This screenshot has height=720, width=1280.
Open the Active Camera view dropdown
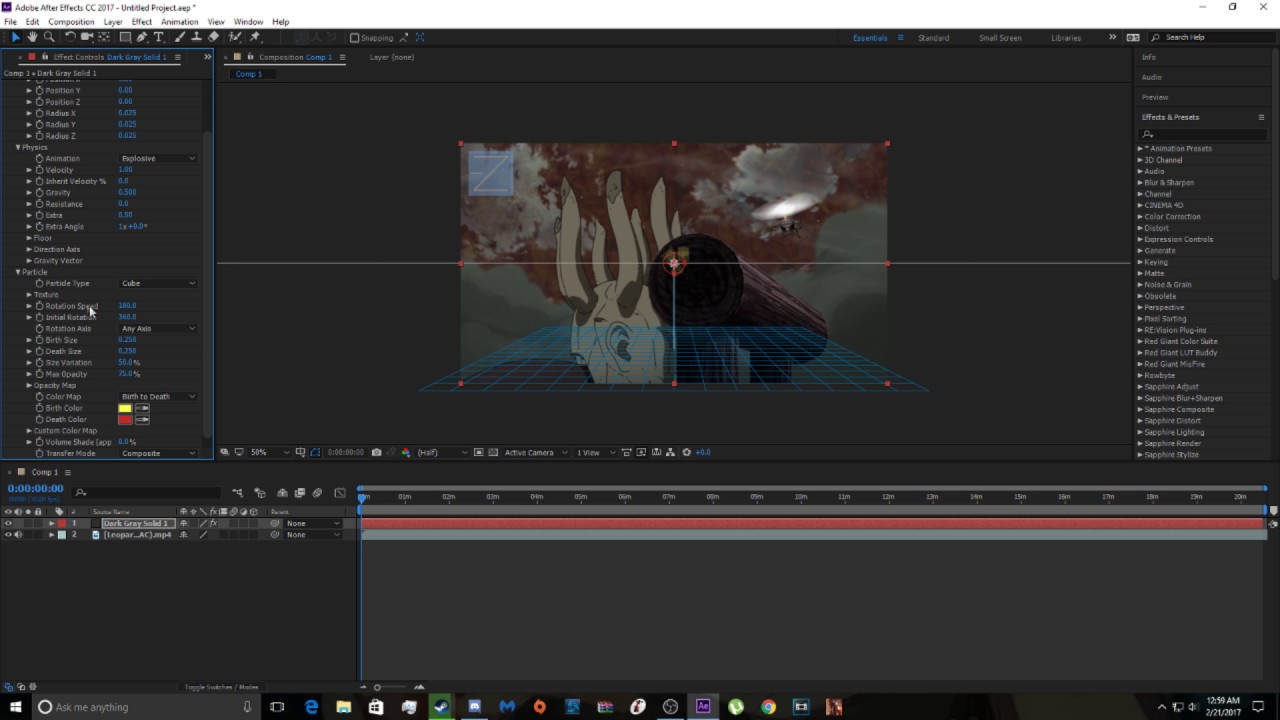pos(534,453)
